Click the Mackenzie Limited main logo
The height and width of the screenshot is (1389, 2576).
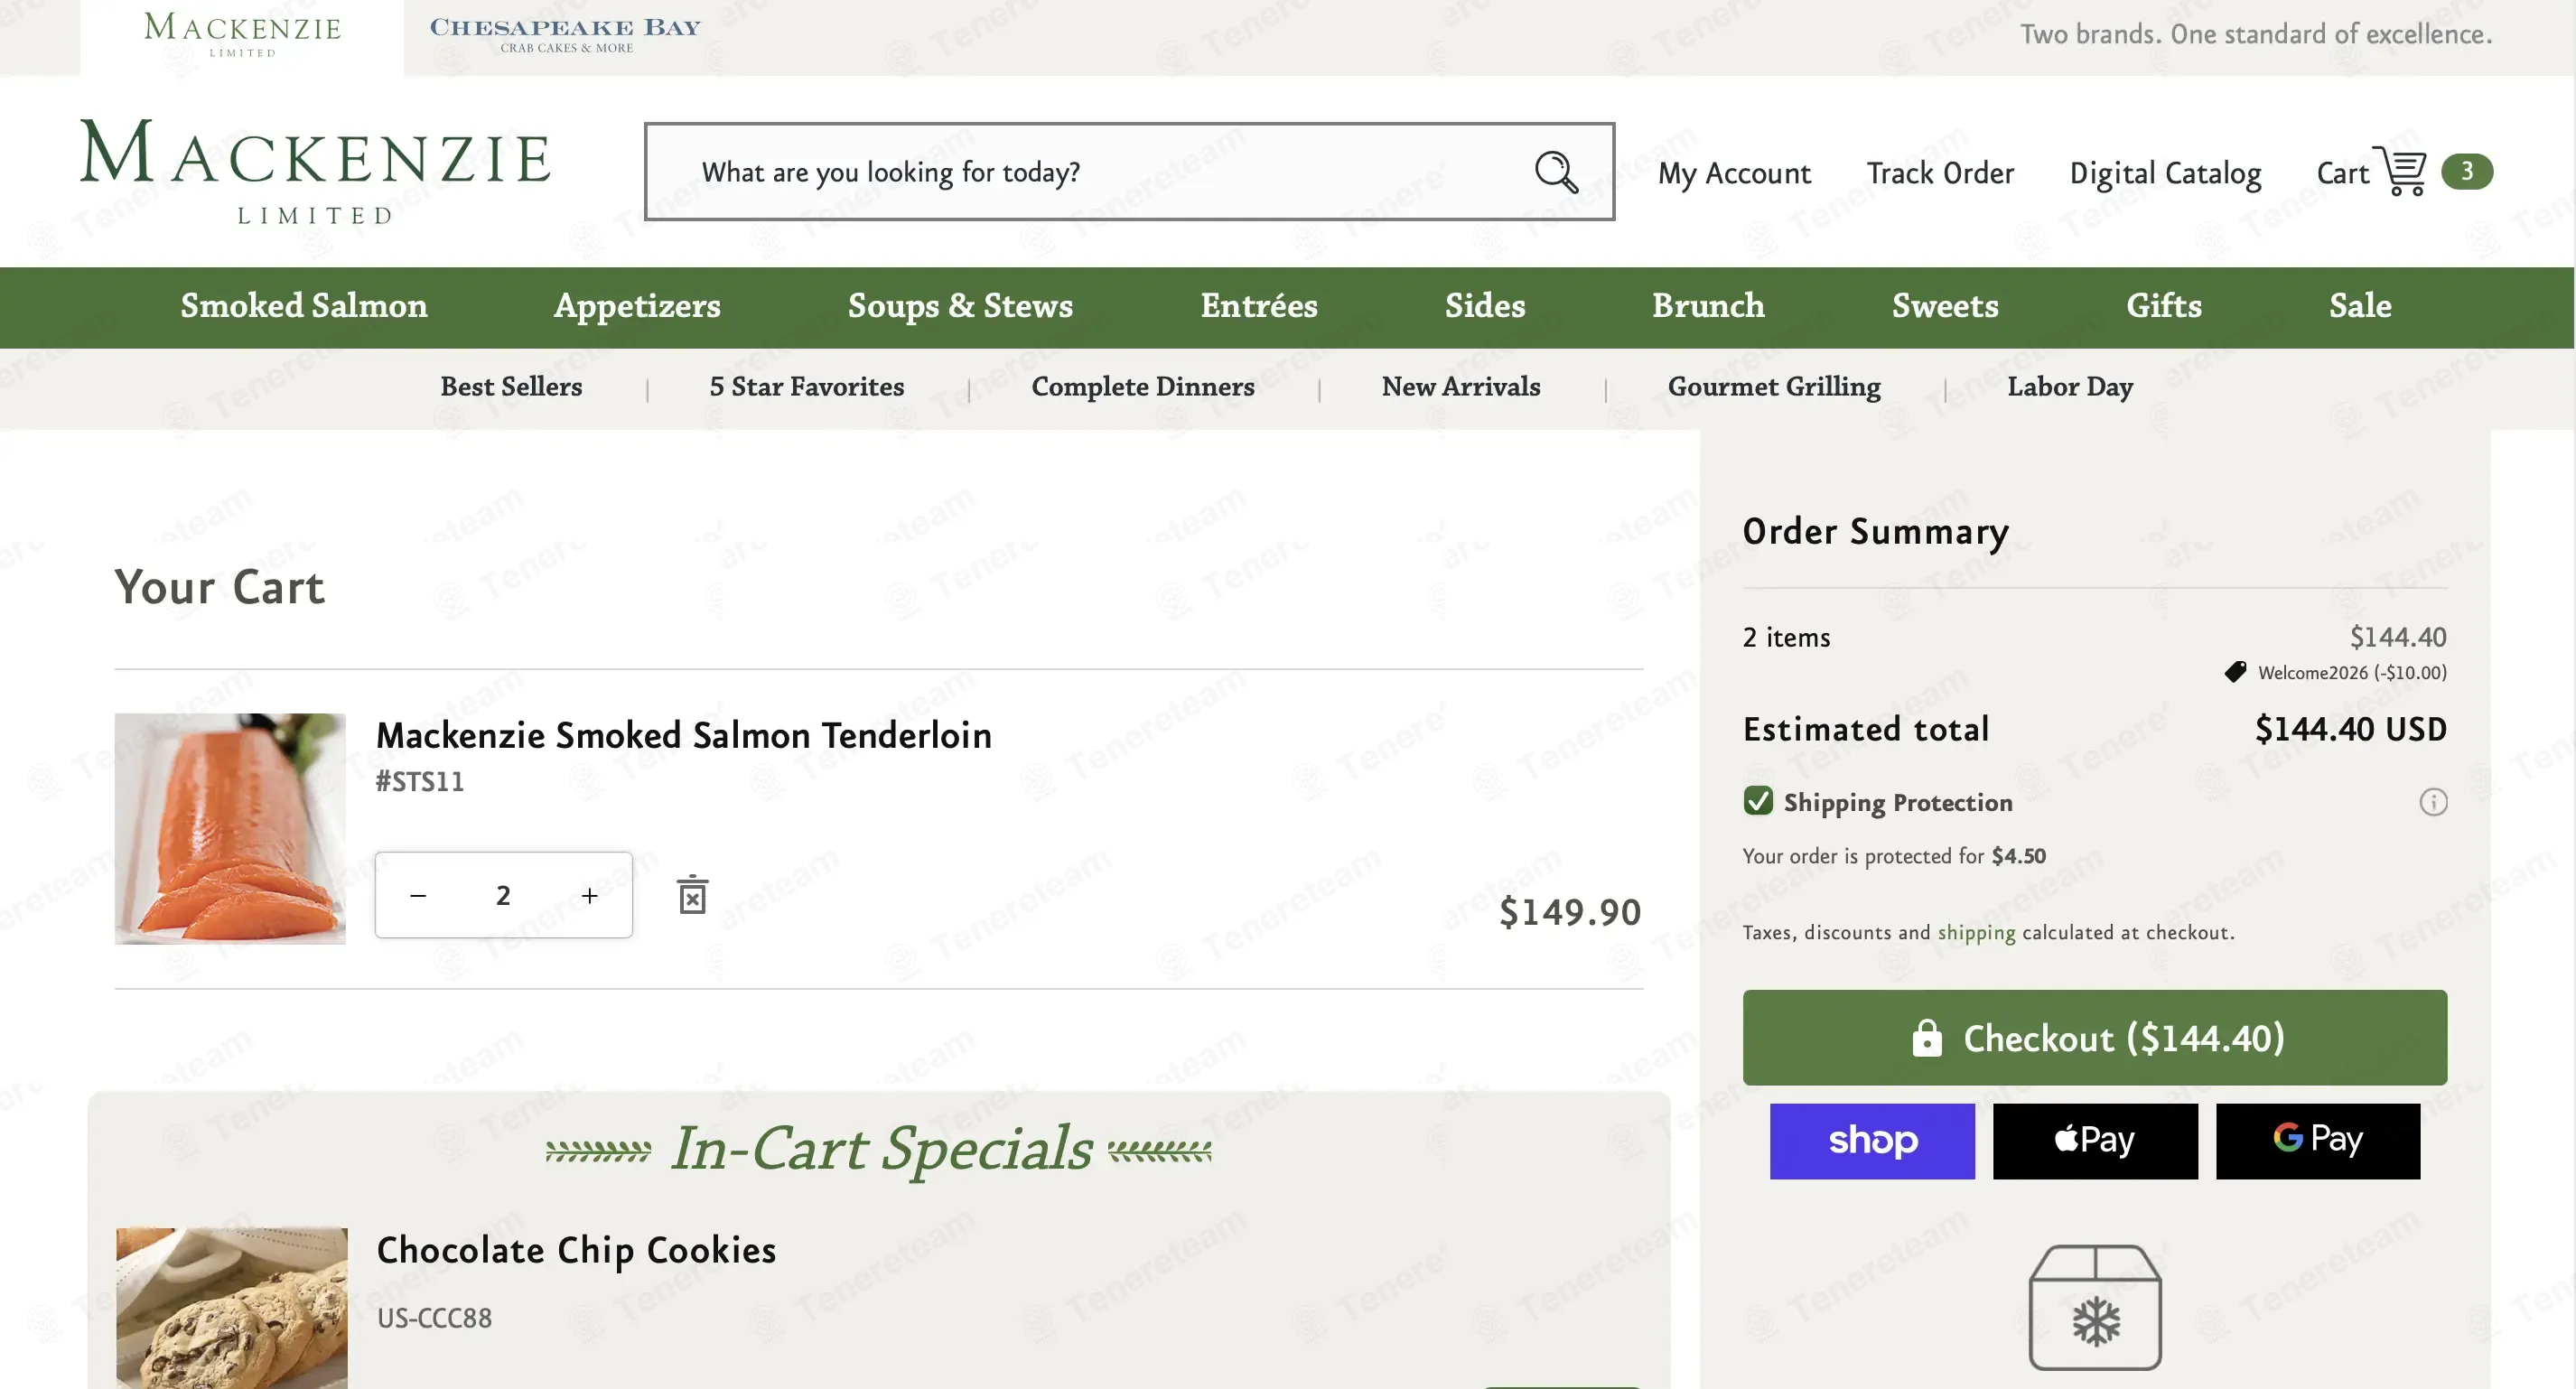[x=315, y=171]
